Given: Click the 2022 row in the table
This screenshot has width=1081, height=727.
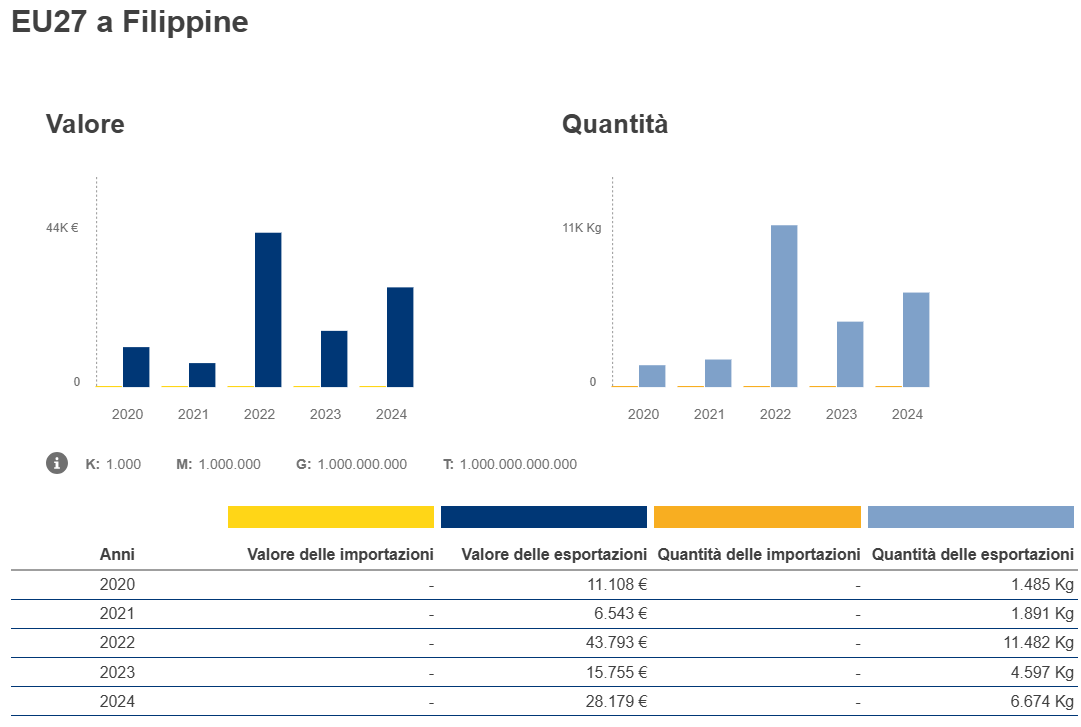Looking at the screenshot, I should tap(117, 643).
